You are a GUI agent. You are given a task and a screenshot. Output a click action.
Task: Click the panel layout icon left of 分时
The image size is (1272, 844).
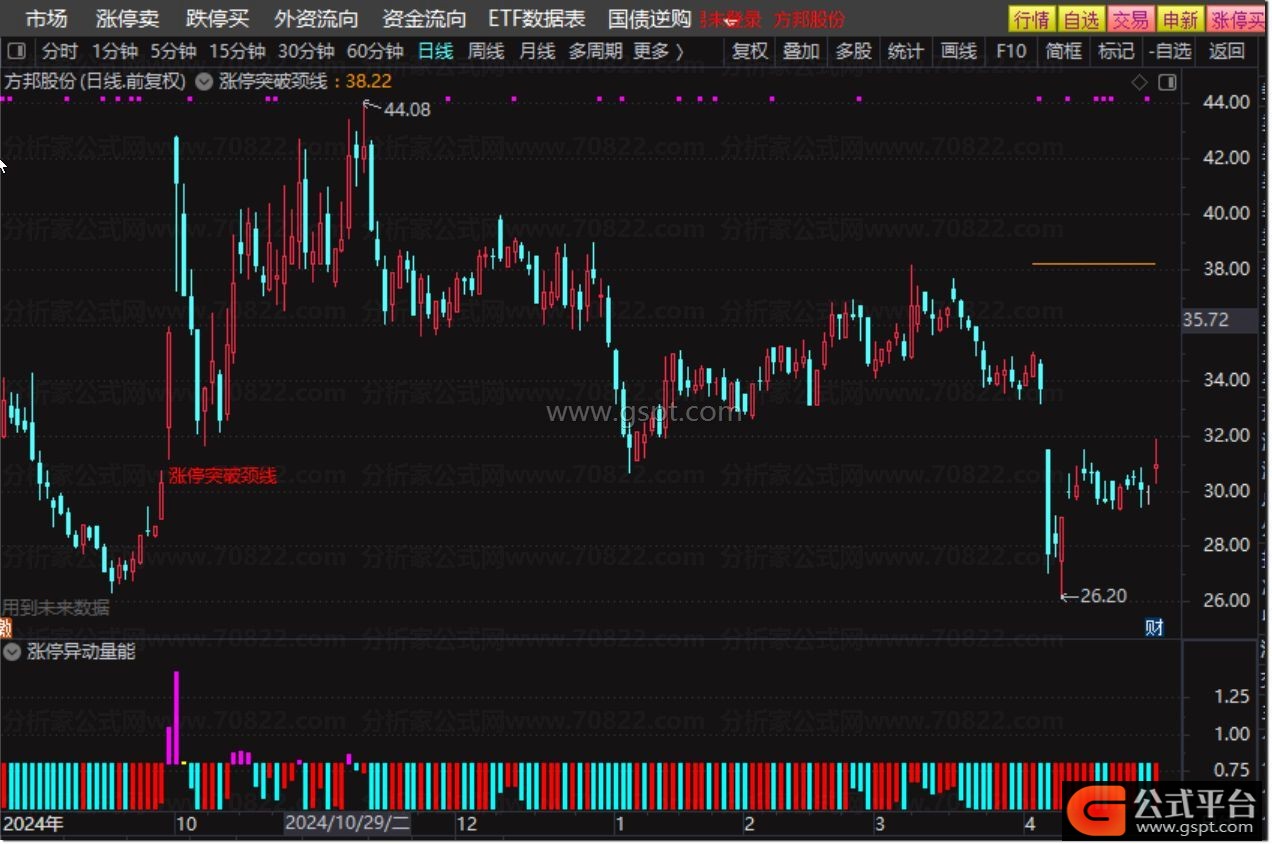pos(17,51)
